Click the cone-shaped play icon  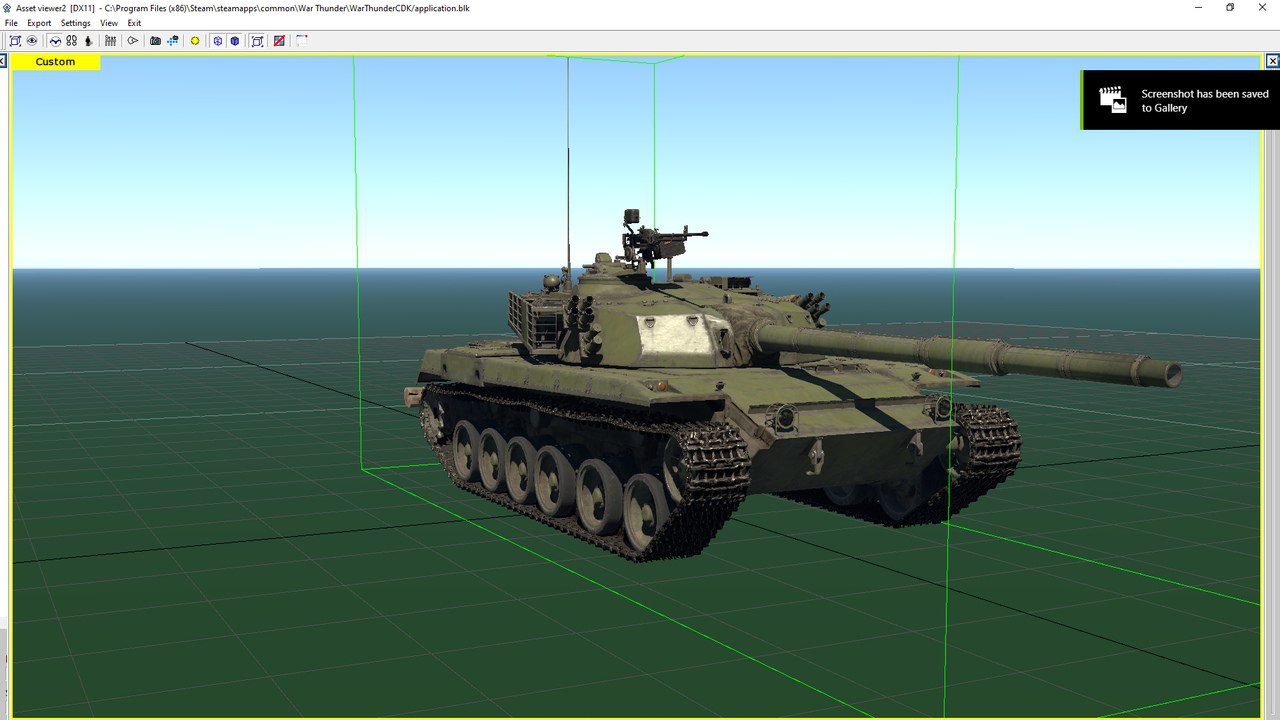tap(132, 41)
